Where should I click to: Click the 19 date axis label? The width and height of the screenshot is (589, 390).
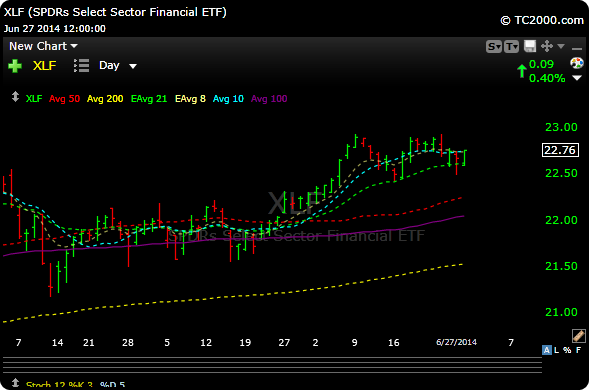tap(245, 343)
